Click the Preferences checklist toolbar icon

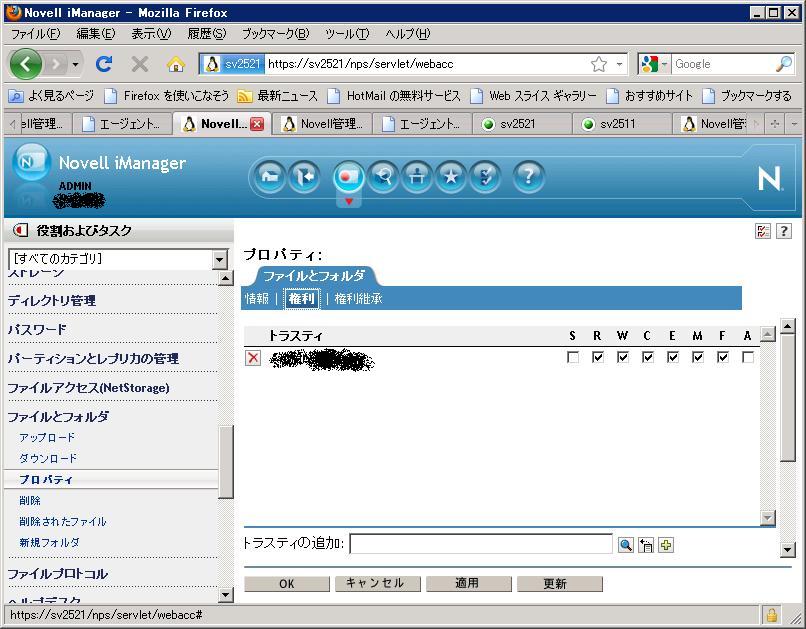485,177
